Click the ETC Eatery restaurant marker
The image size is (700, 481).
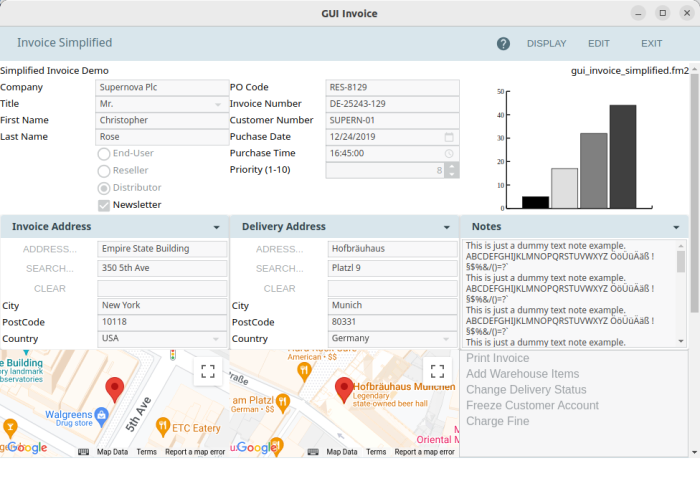162,427
